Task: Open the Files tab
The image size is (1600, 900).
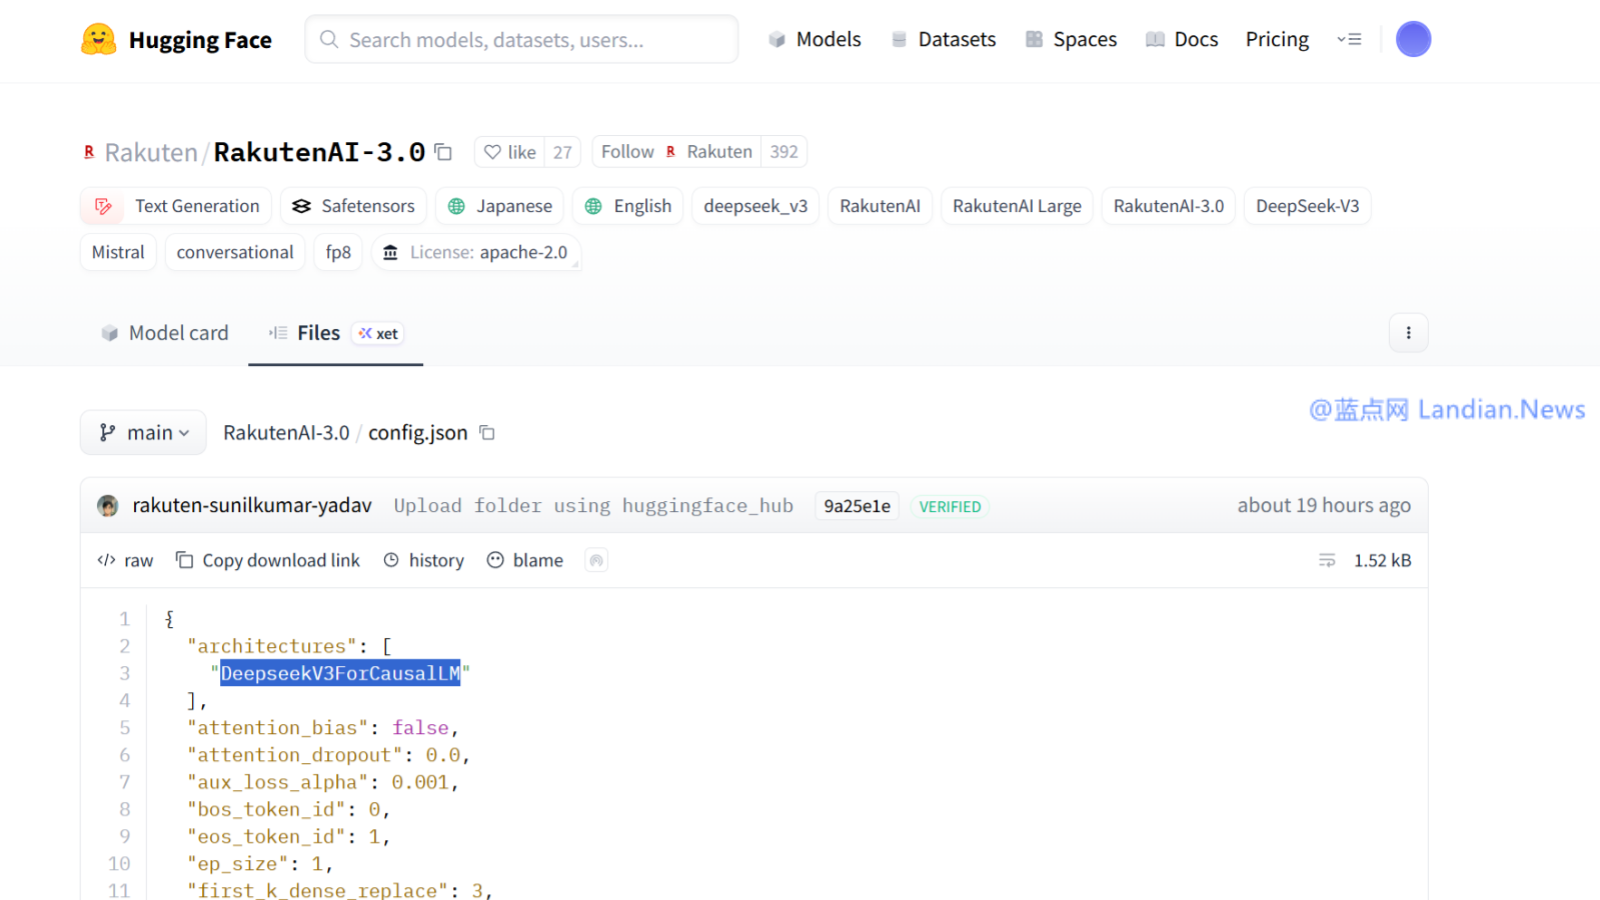Action: [318, 333]
